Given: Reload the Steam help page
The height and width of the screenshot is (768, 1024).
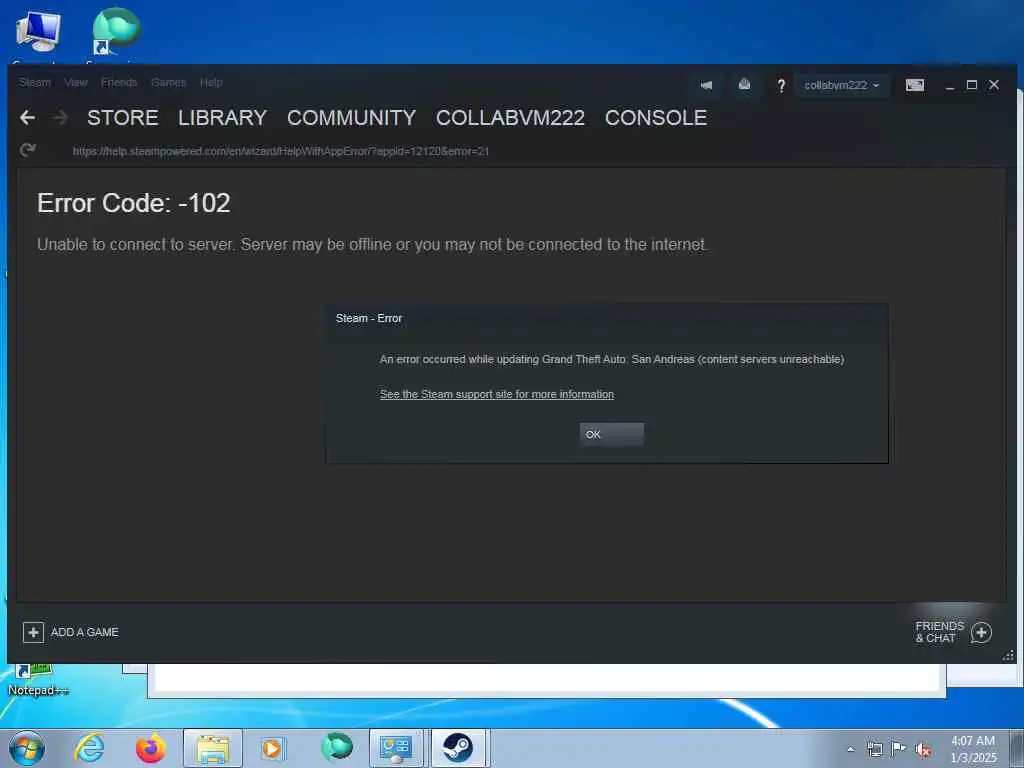Looking at the screenshot, I should coord(27,150).
